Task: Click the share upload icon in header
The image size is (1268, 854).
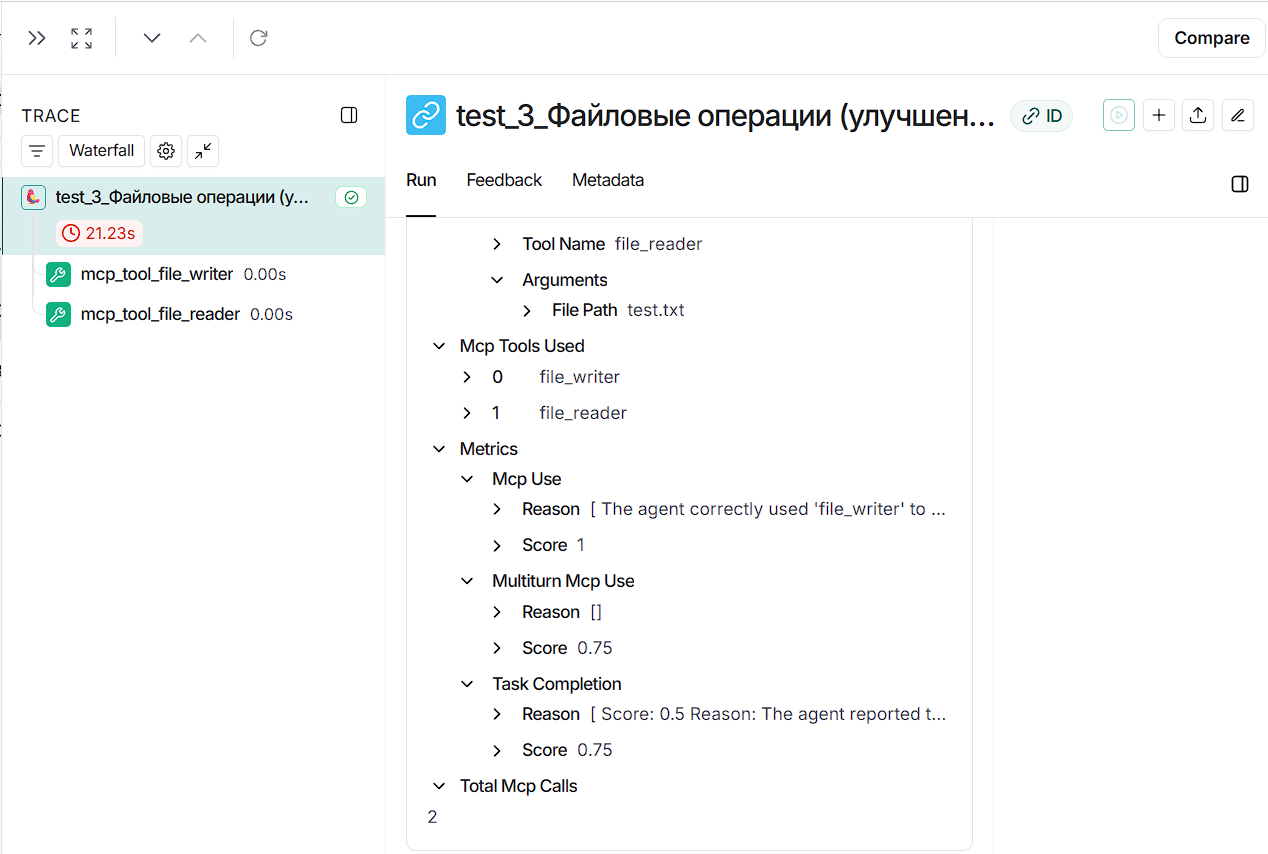Action: (1198, 115)
